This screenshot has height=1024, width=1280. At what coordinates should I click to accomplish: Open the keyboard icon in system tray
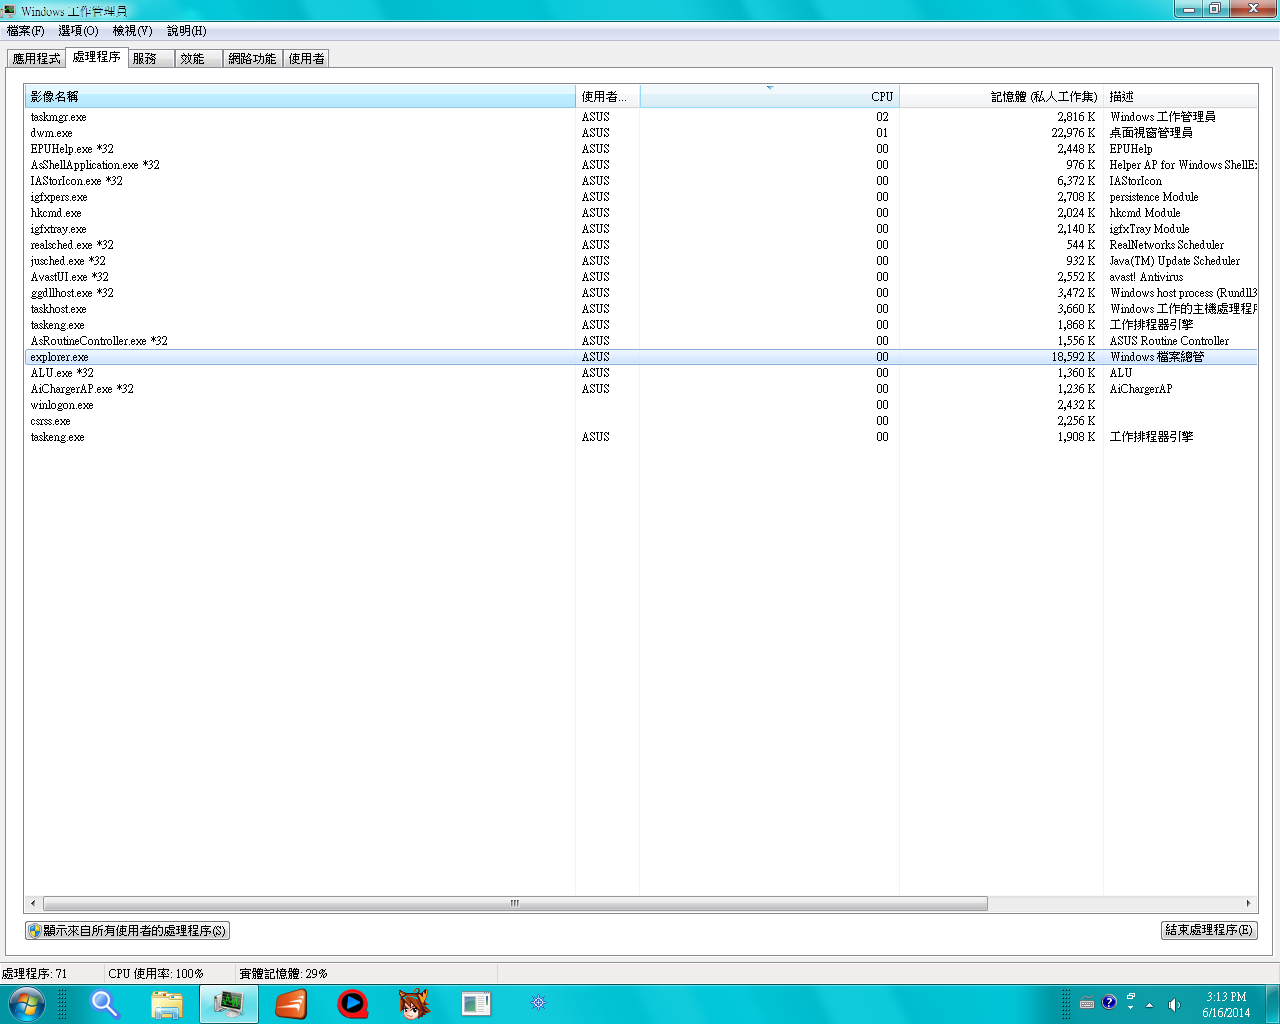1087,1003
